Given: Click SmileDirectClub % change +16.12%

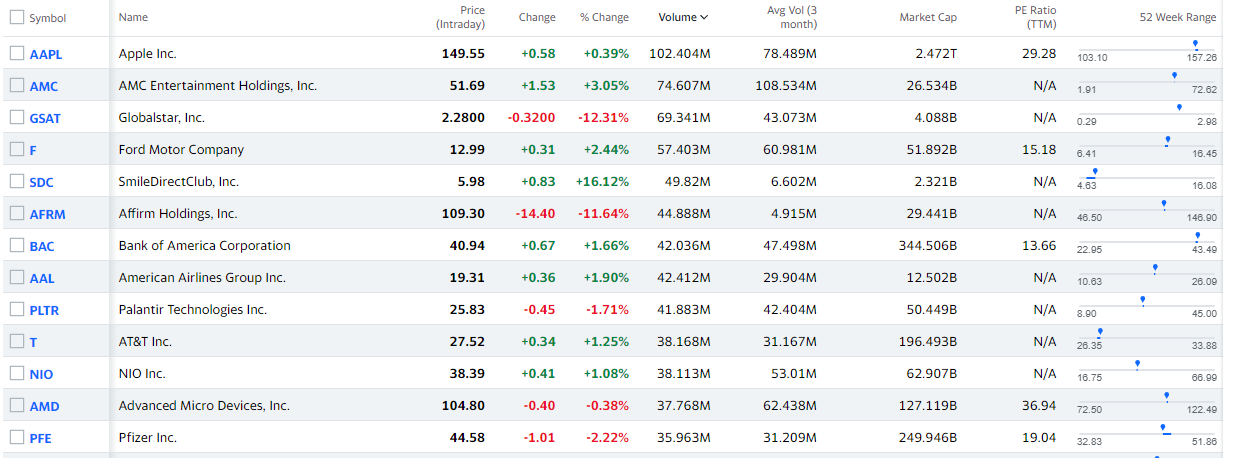Looking at the screenshot, I should click(603, 181).
